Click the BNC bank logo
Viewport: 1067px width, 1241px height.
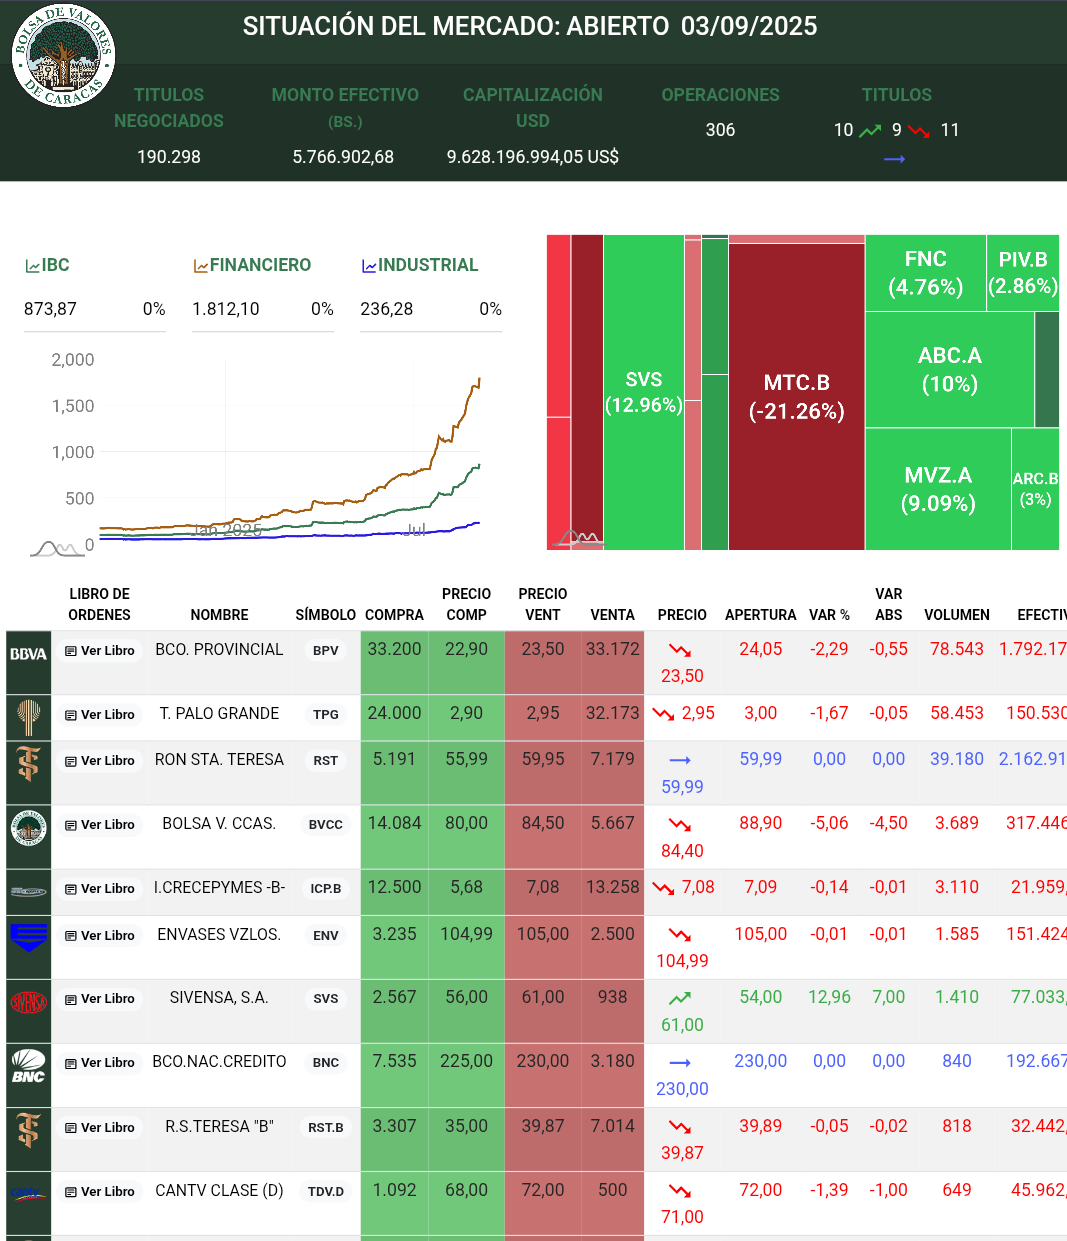point(28,1066)
